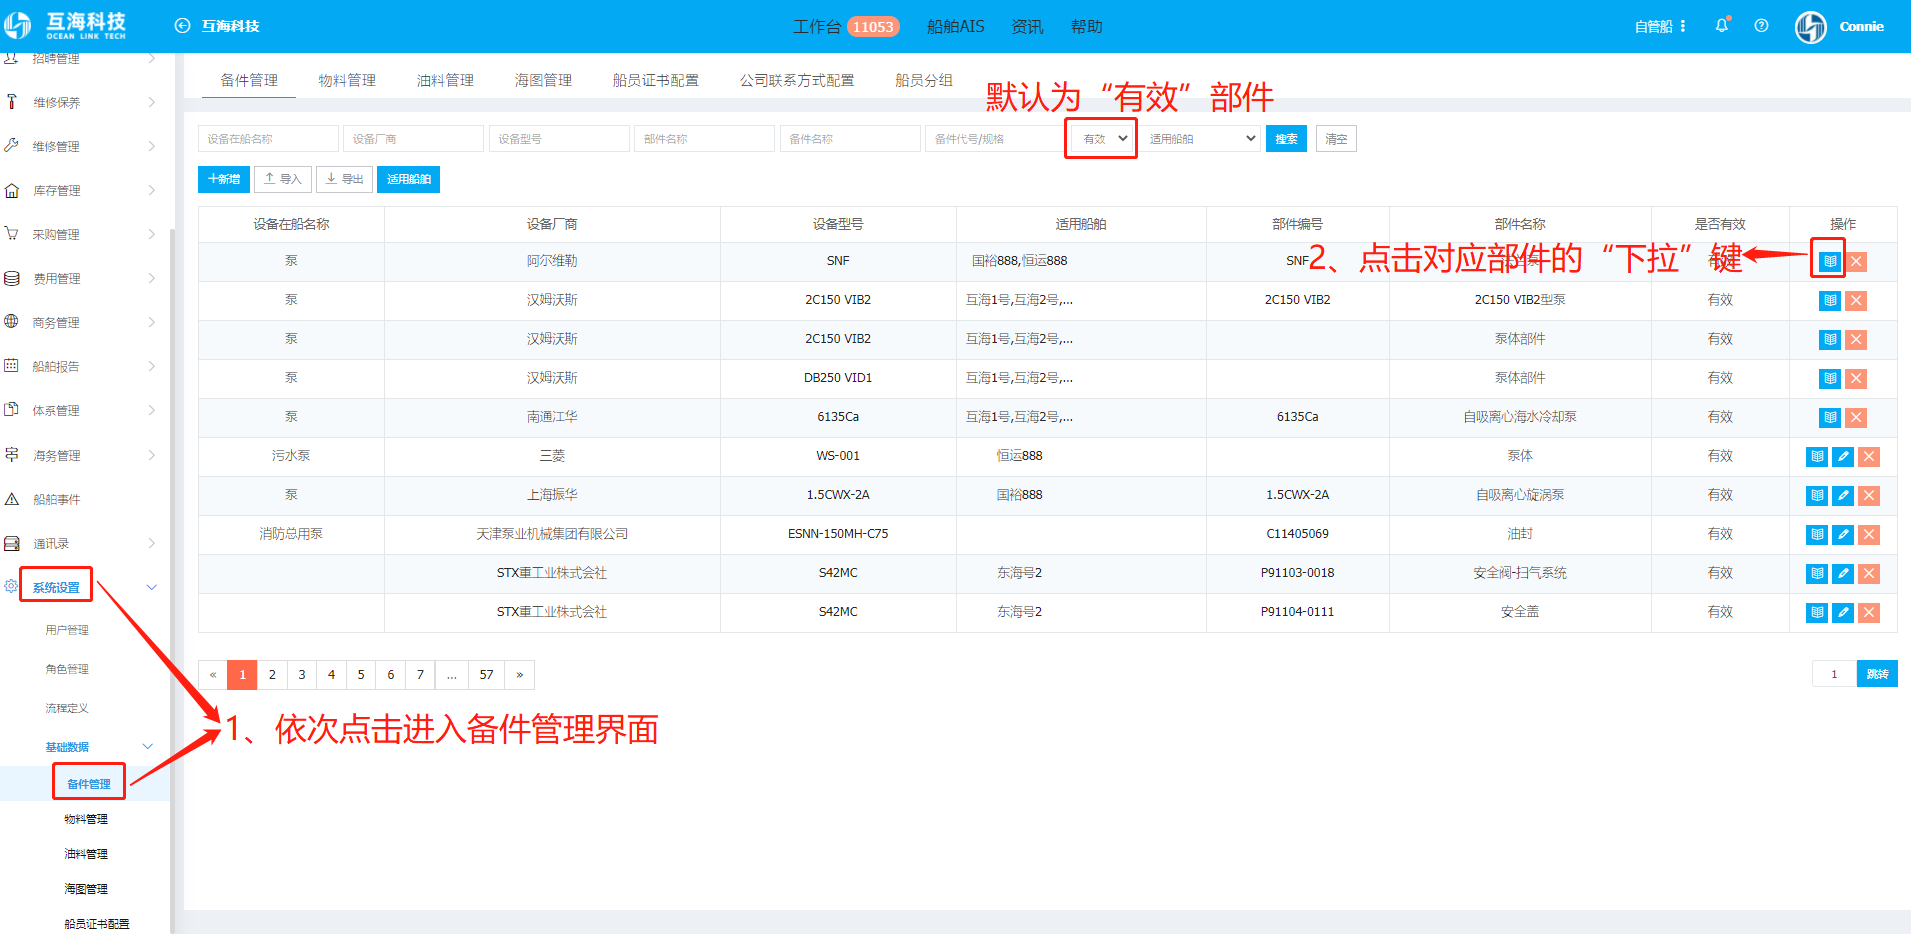Click the 海务管理 signpost icon

(x=12, y=455)
